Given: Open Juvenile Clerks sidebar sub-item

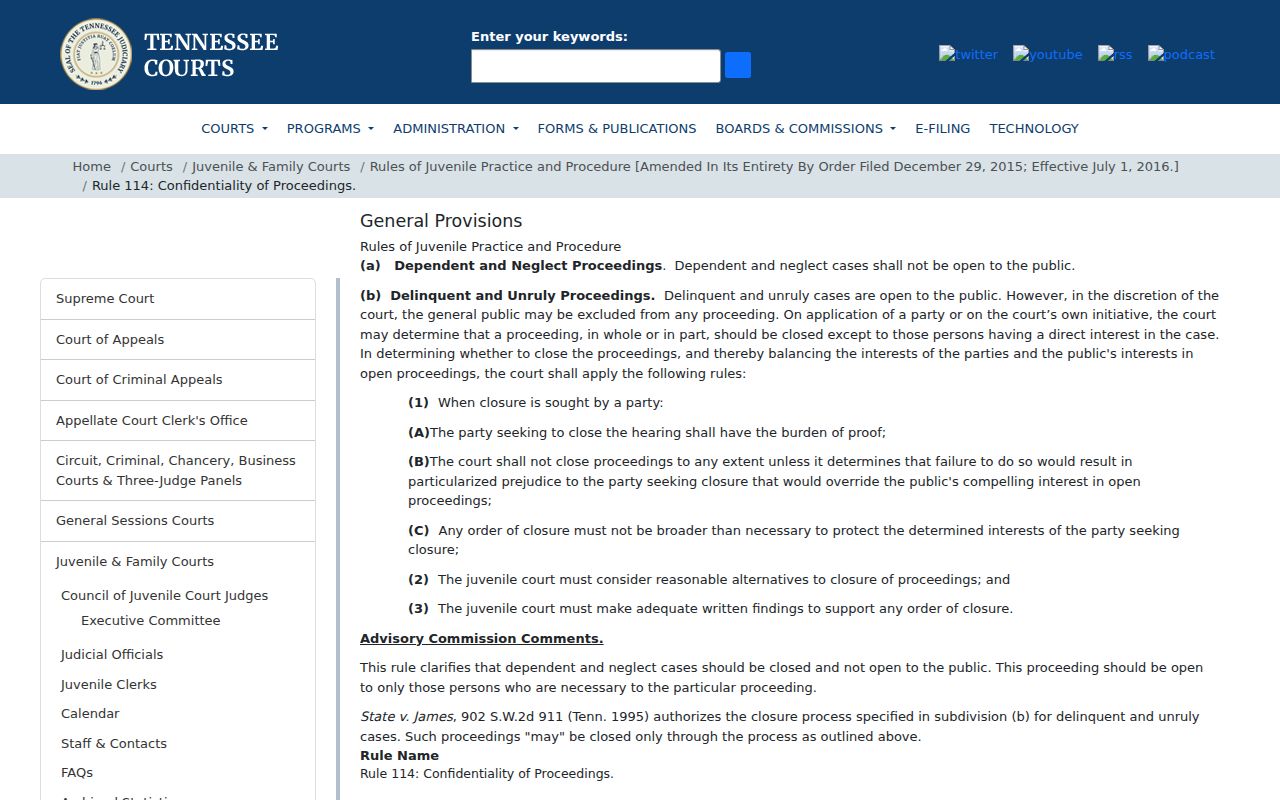Looking at the screenshot, I should click(109, 685).
